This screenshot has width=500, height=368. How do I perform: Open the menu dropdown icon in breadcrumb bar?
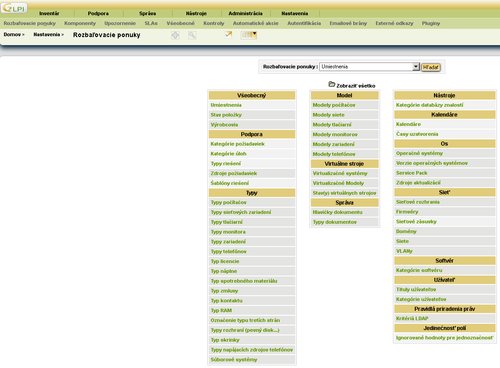click(249, 35)
